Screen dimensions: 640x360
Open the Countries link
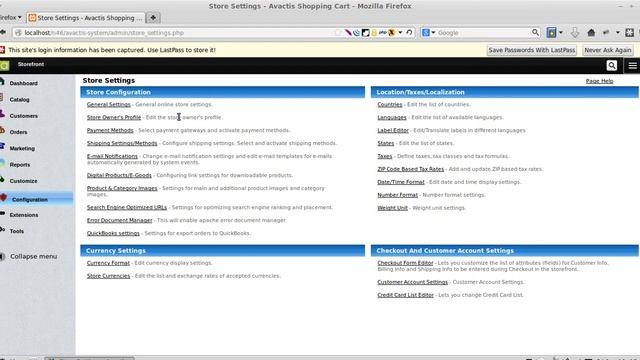pos(389,104)
